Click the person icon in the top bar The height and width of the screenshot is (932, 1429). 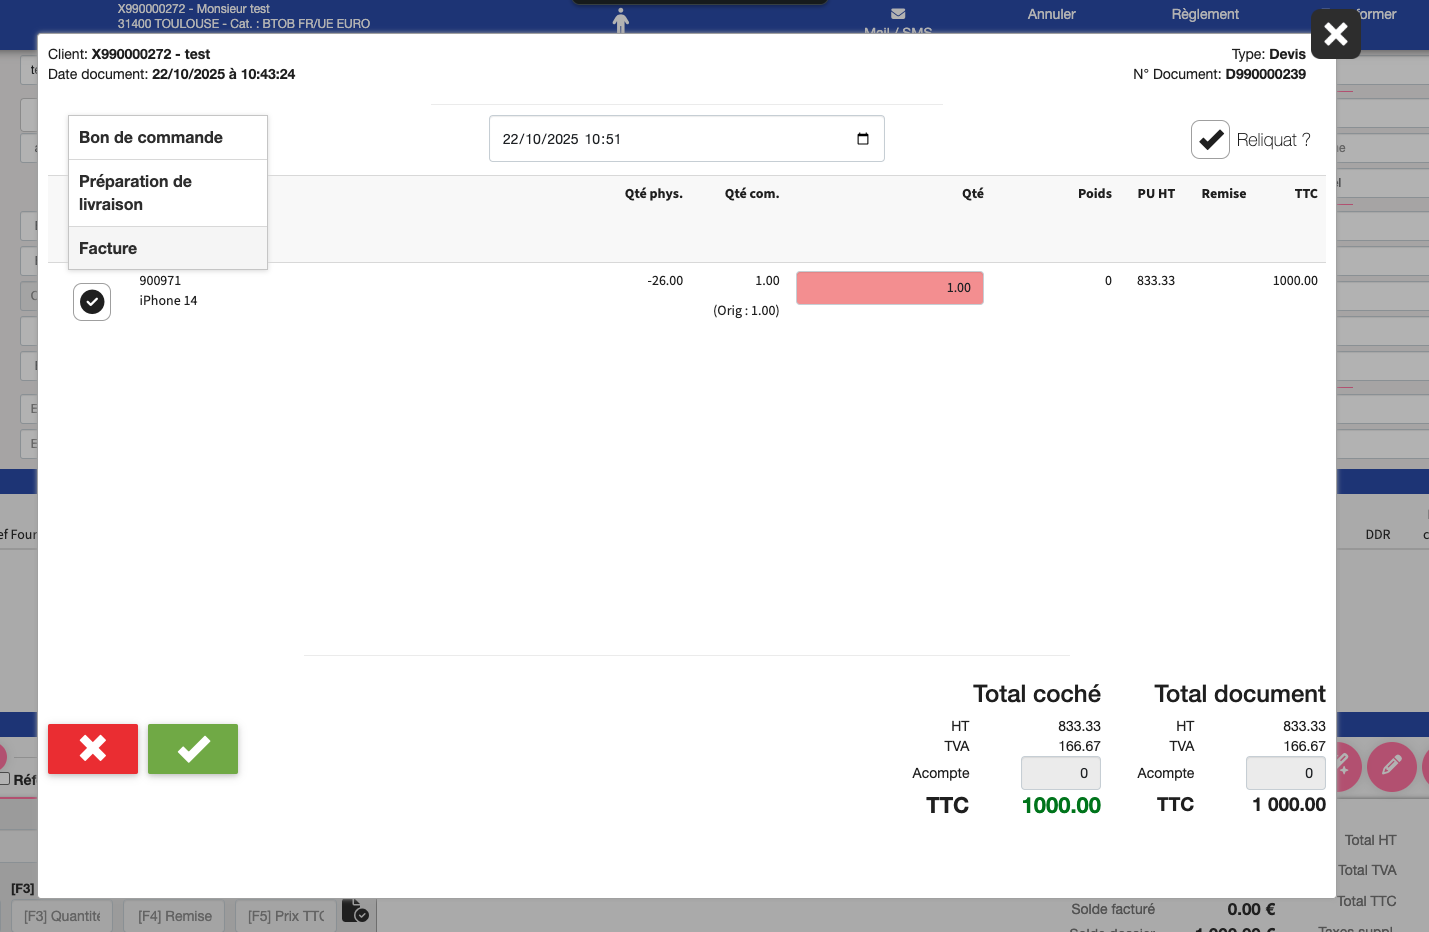click(621, 20)
